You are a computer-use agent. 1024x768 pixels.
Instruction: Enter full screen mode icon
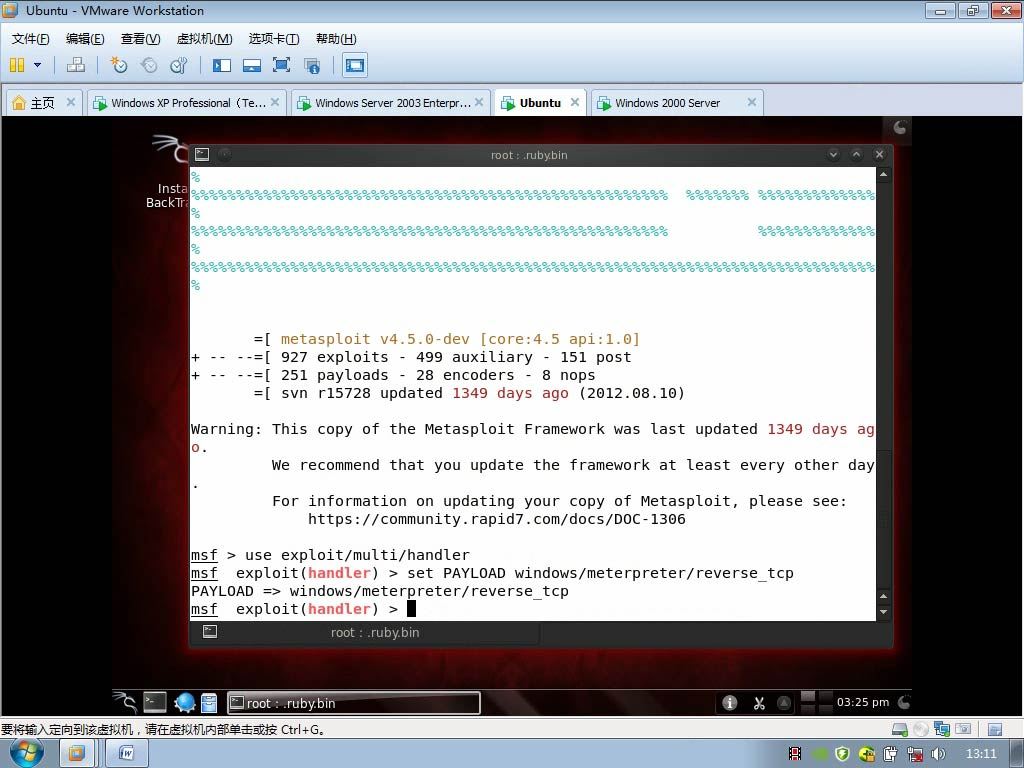pos(281,65)
